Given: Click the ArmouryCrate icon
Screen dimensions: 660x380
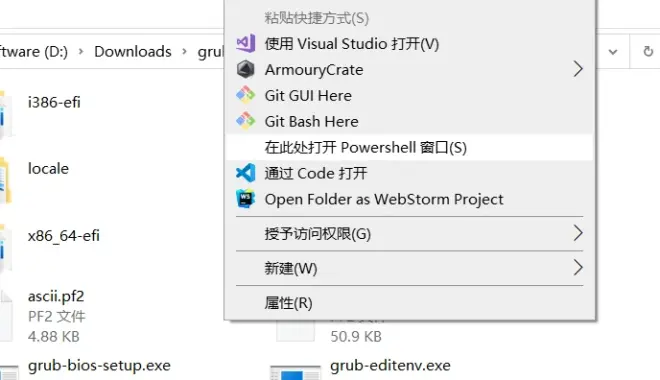Looking at the screenshot, I should coord(245,69).
